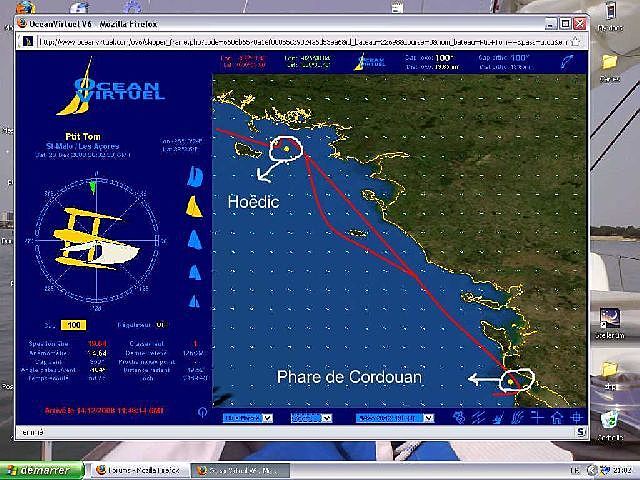The image size is (640, 480).
Task: Click the large Ocean Virtuel logo on the left panel
Action: [x=111, y=88]
